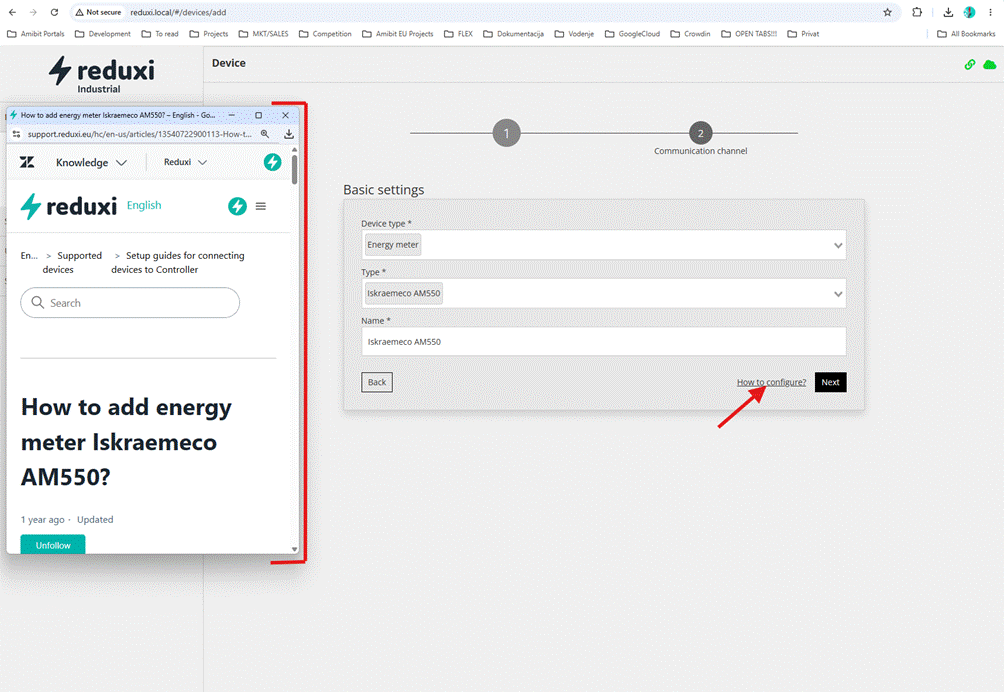Open the Competition bookmark folder
Image resolution: width=1004 pixels, height=692 pixels.
coord(325,34)
